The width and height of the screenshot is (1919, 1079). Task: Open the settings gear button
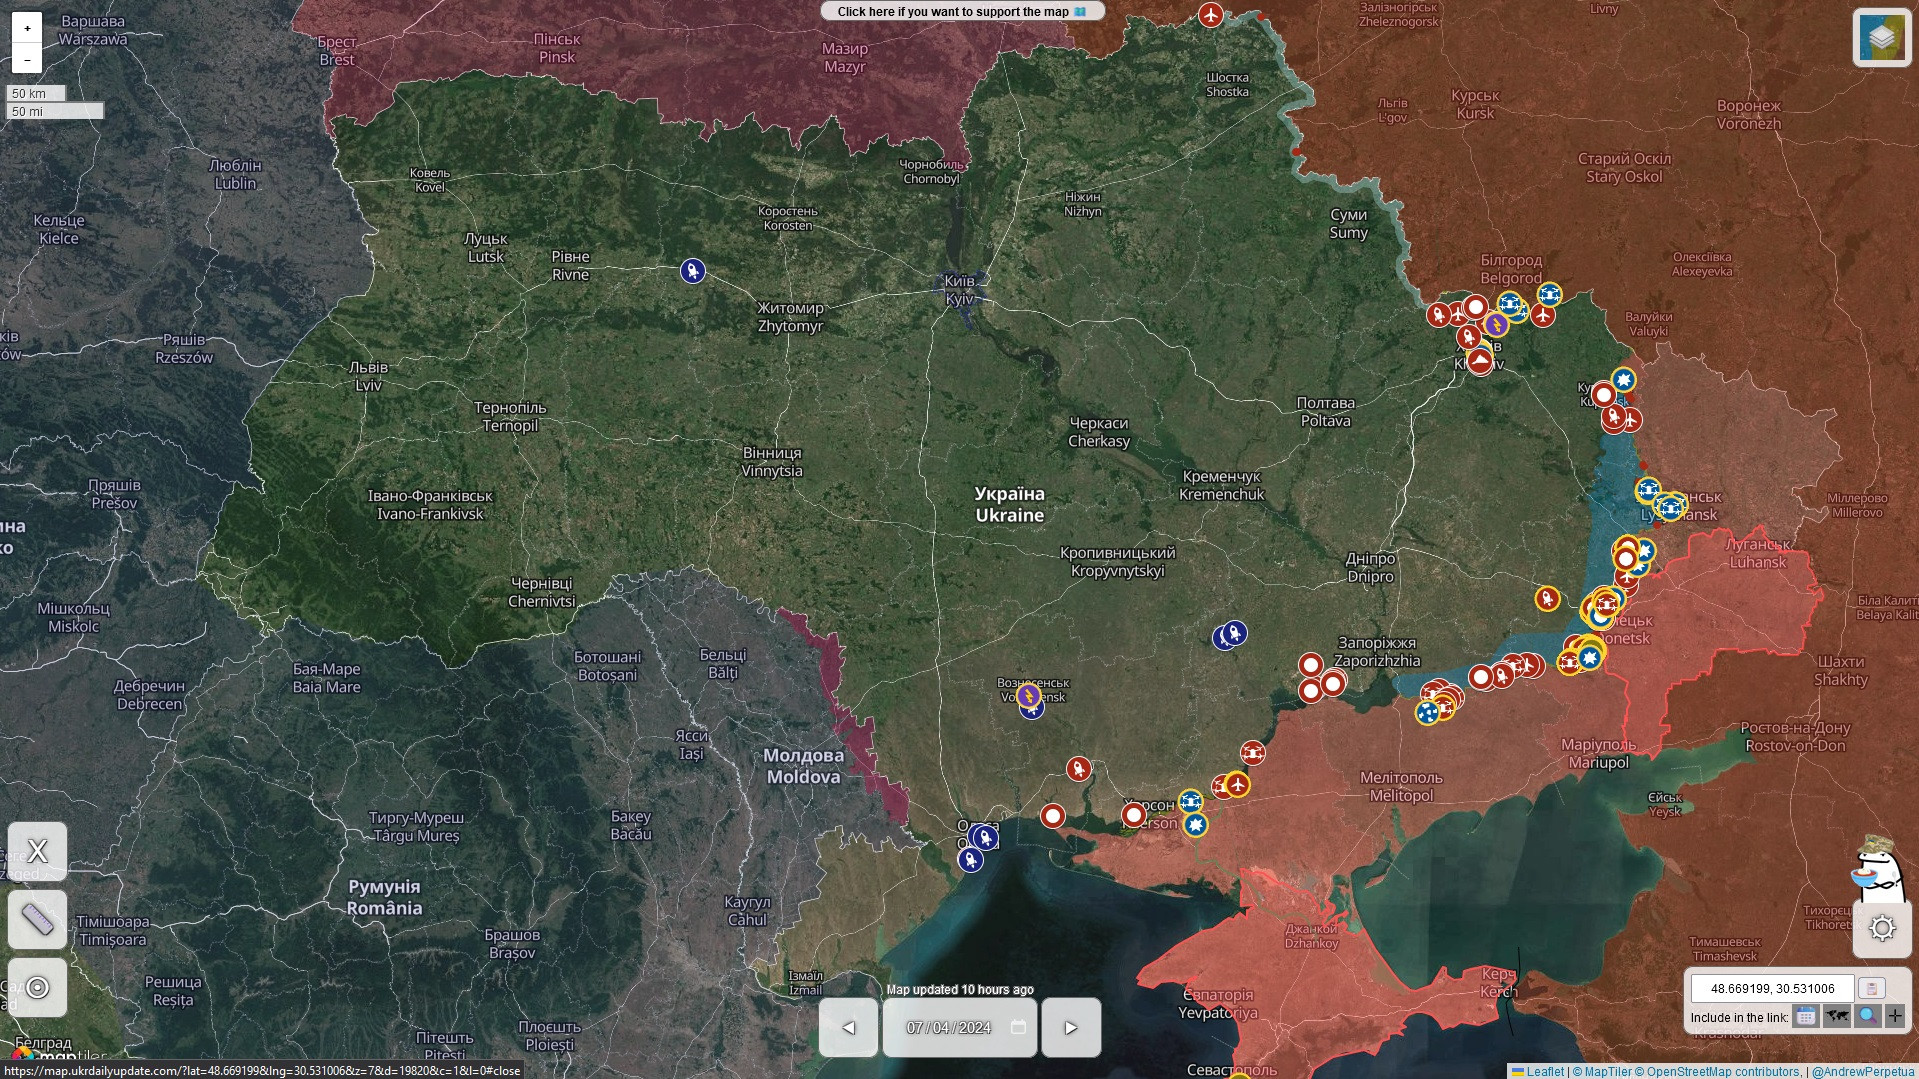(1882, 928)
